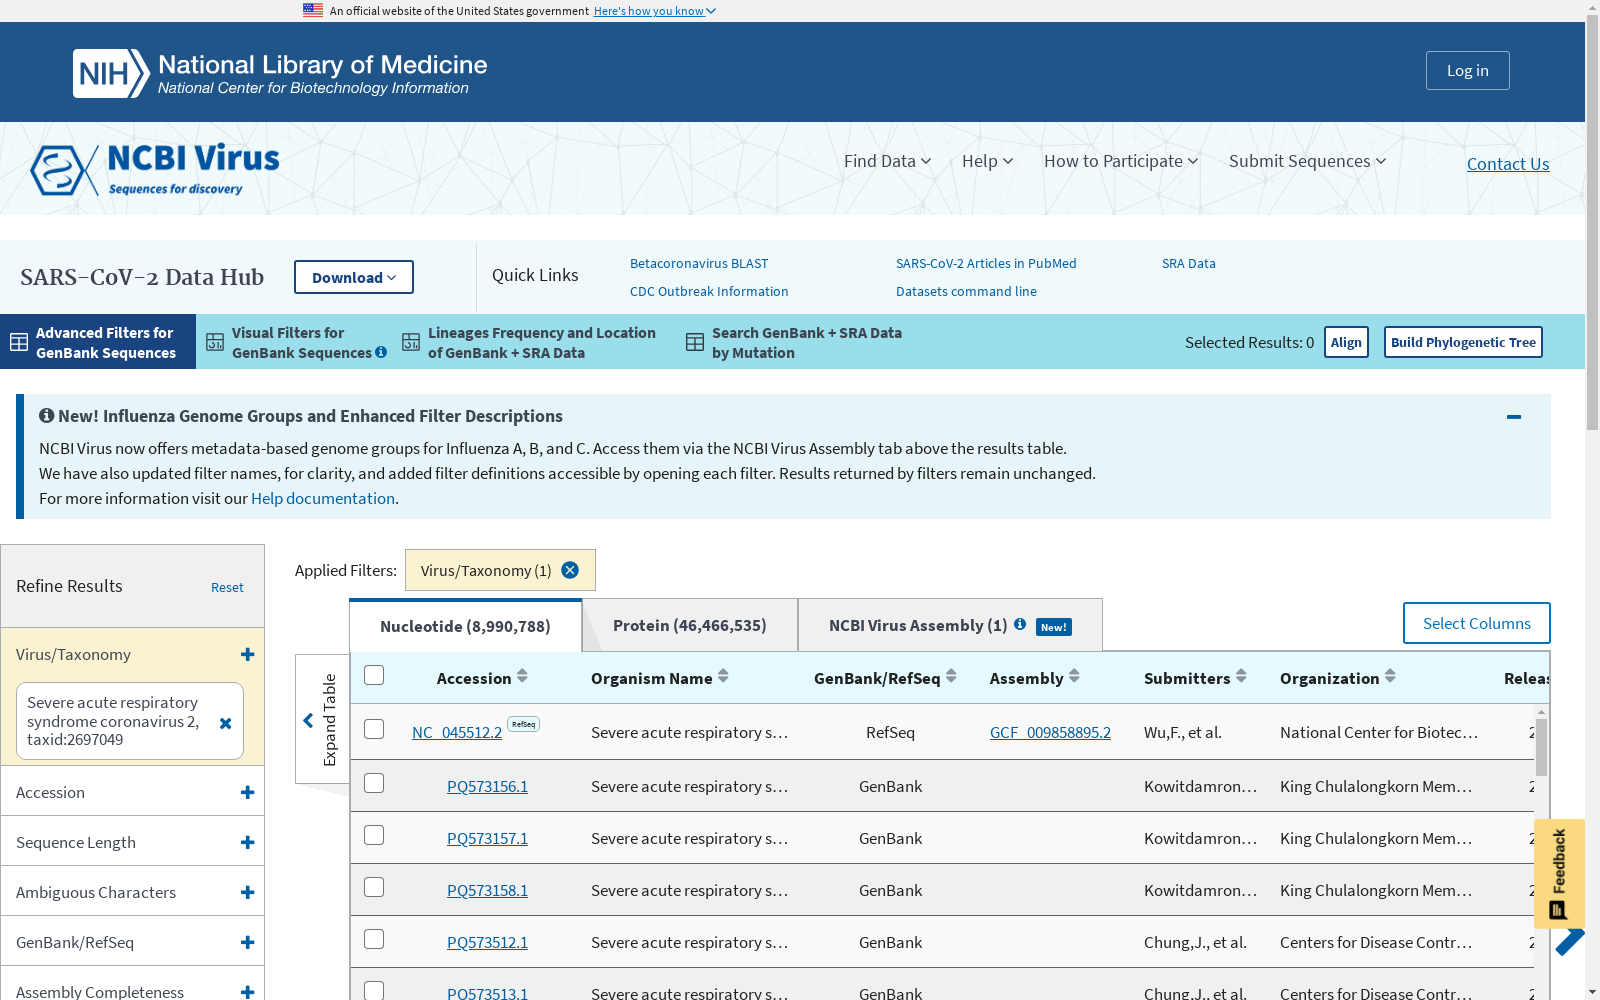The width and height of the screenshot is (1600, 1000).
Task: Click the results table scrollbar thumb
Action: pyautogui.click(x=1541, y=746)
